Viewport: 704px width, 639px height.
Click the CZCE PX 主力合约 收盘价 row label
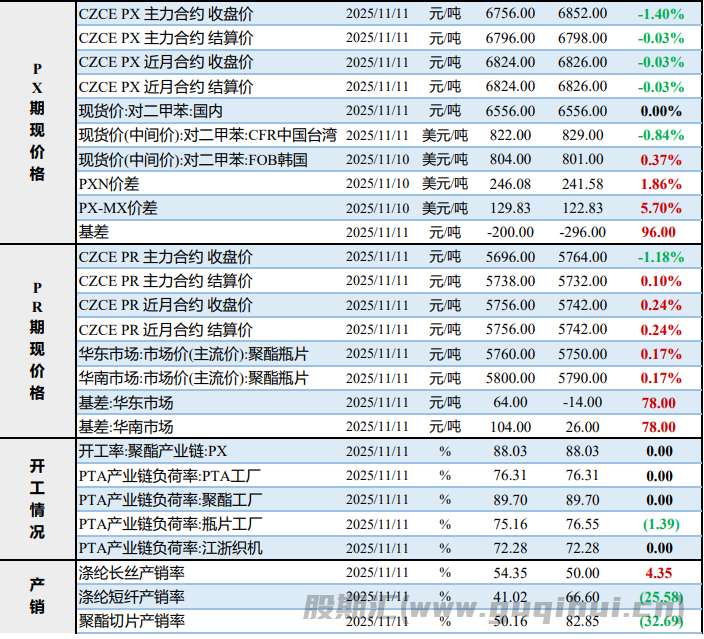coord(166,14)
